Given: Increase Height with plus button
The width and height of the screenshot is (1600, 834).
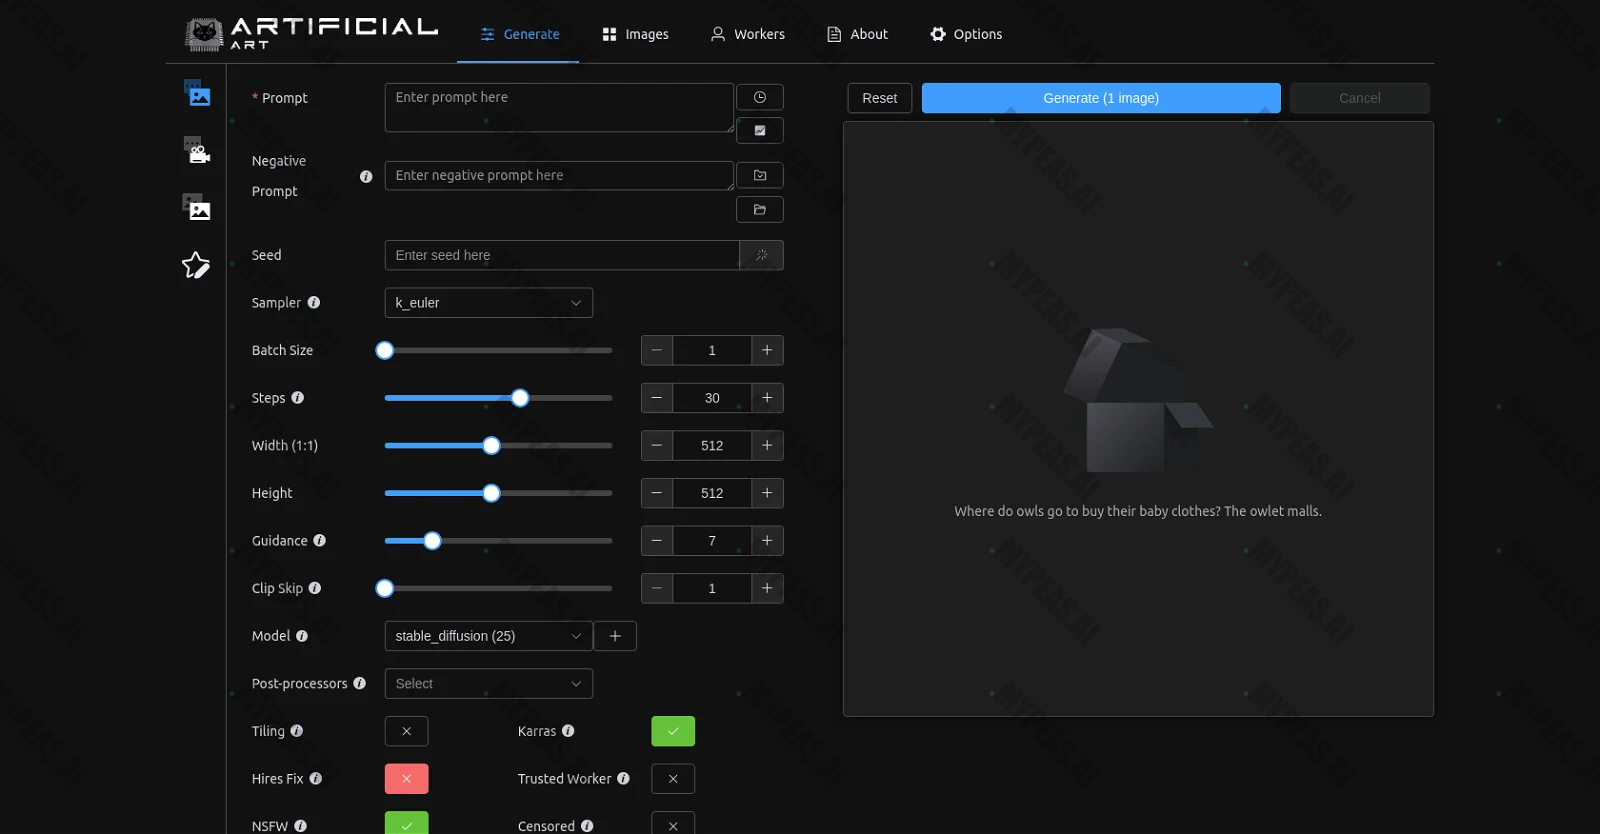Looking at the screenshot, I should (x=767, y=493).
